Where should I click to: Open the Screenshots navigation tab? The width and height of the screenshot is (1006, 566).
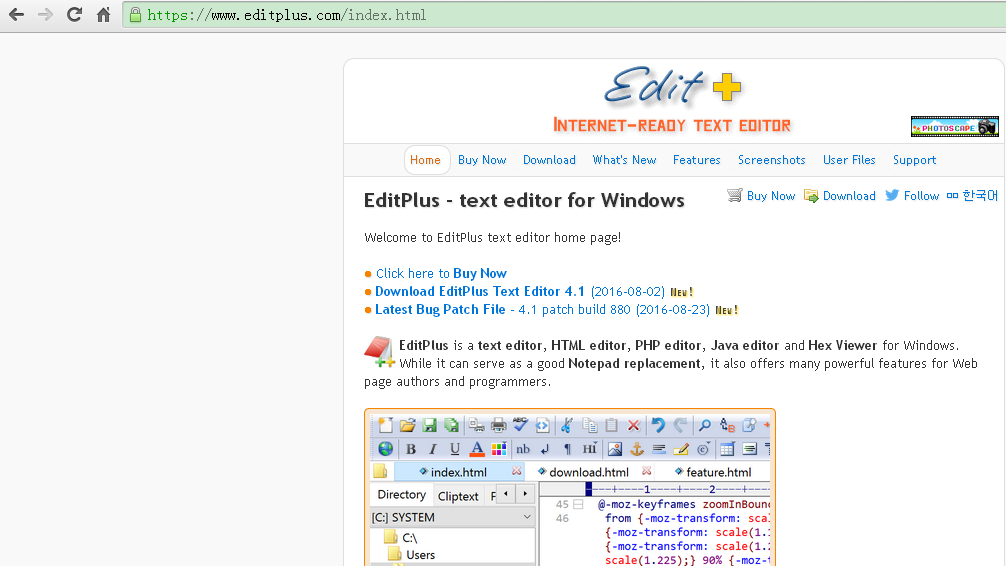(772, 160)
